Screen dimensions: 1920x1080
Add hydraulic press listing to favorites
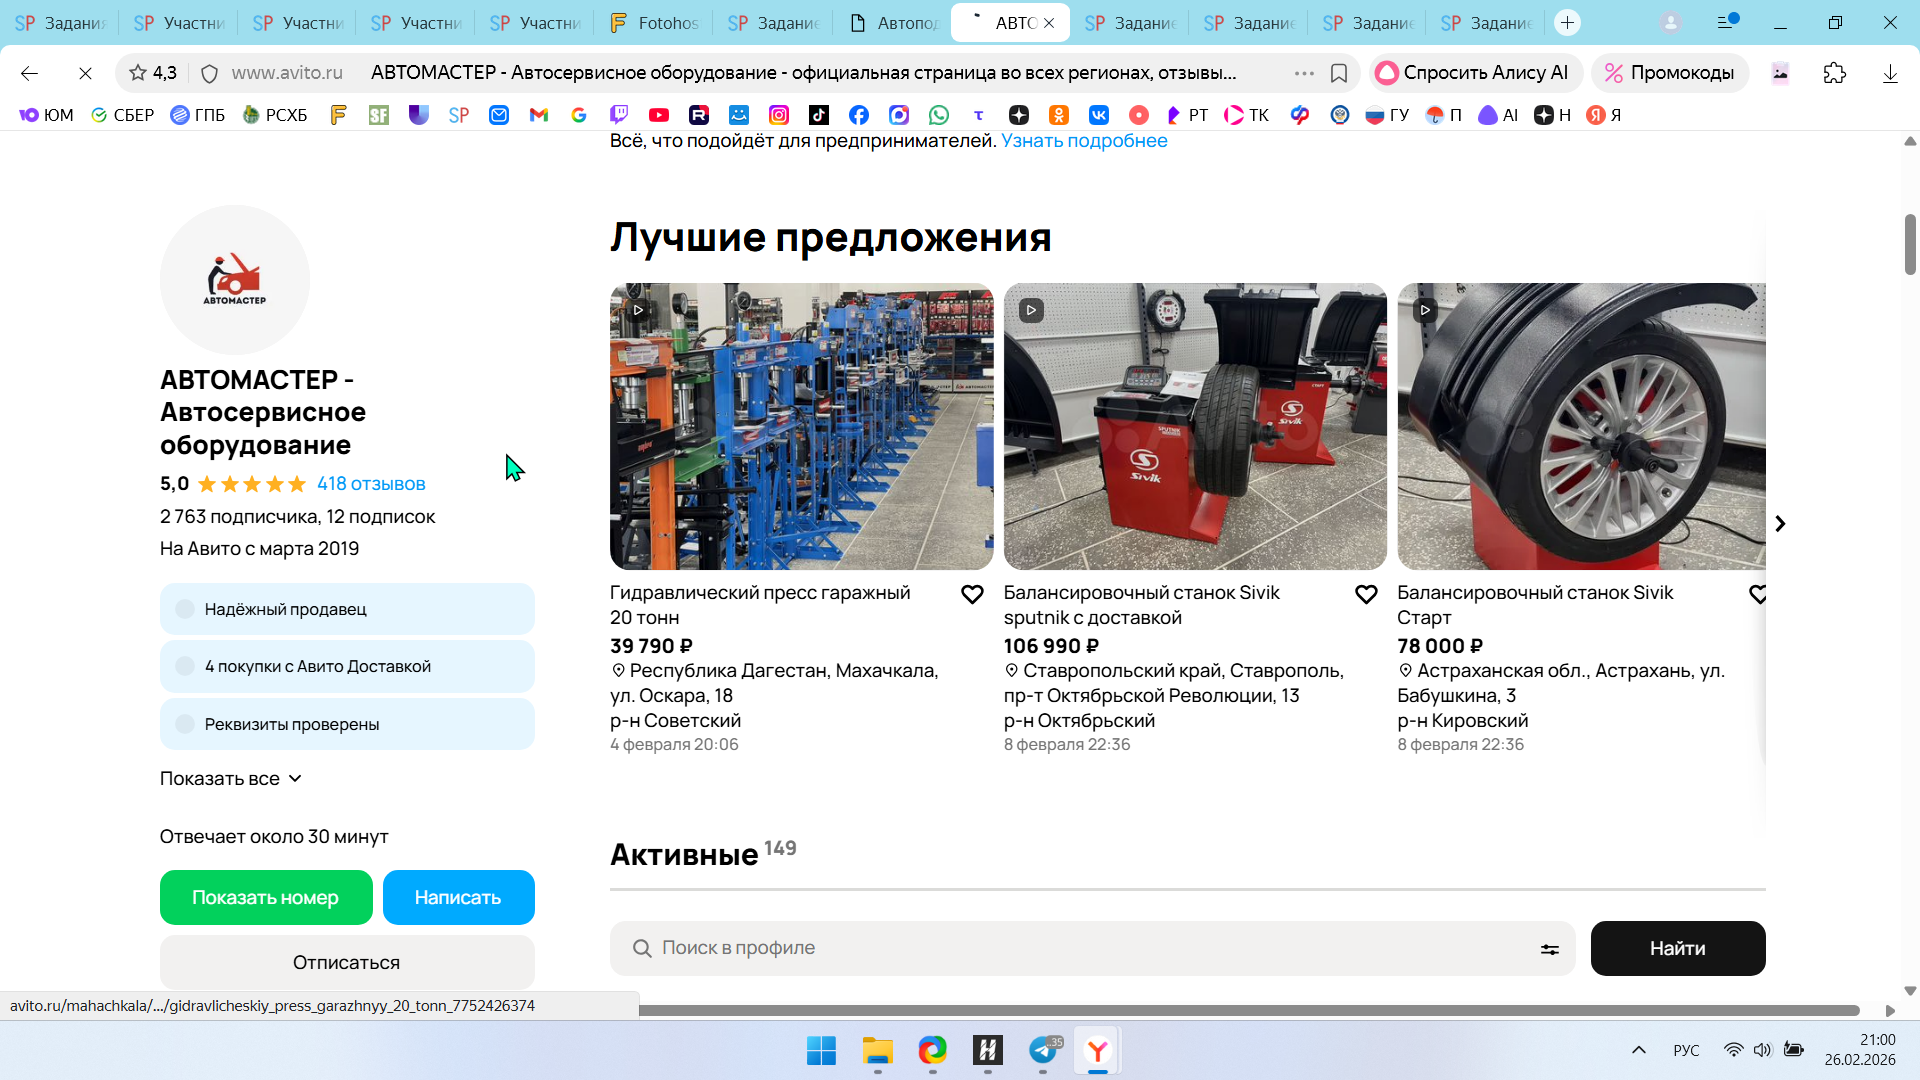(x=972, y=595)
